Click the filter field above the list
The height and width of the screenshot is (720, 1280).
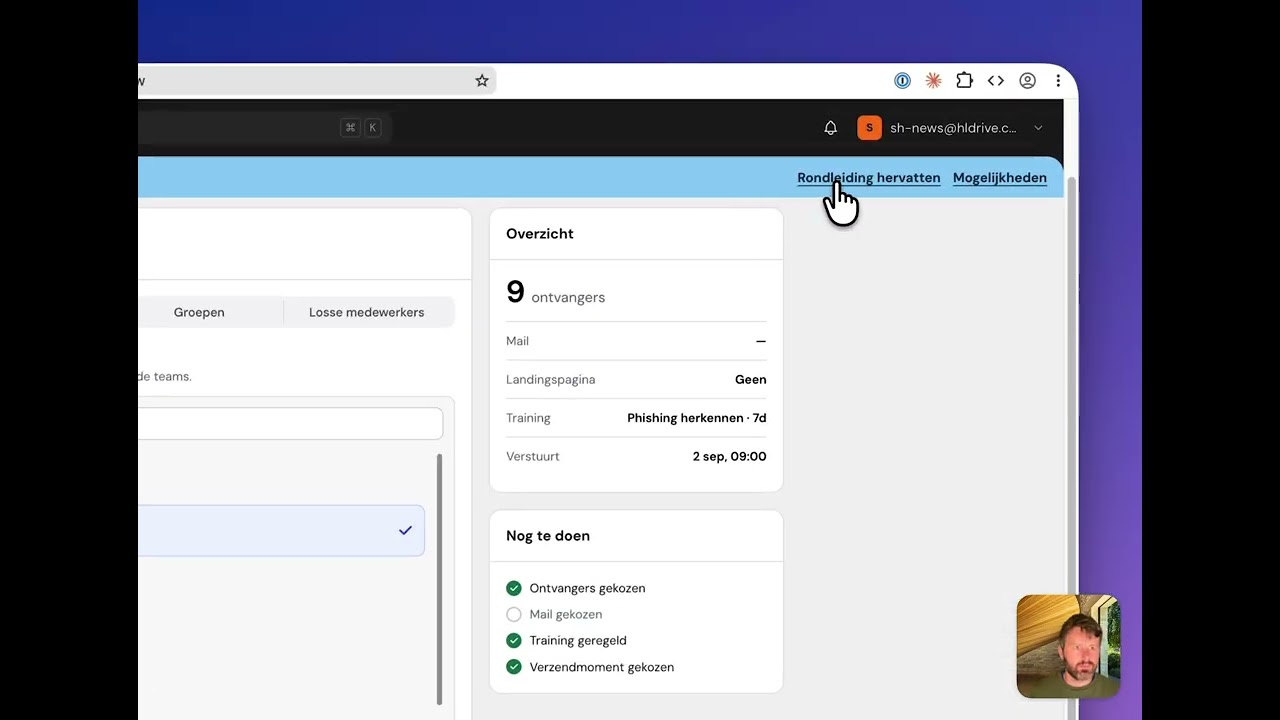point(290,423)
